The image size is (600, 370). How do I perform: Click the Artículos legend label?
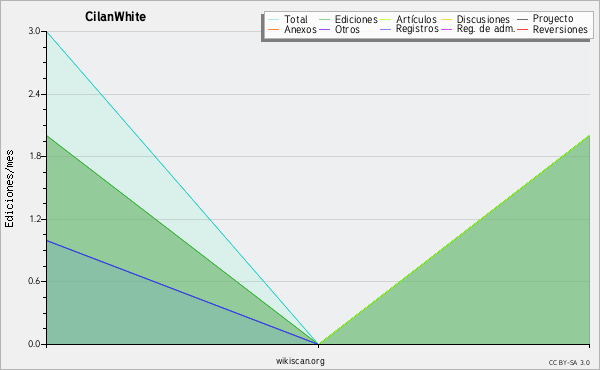click(416, 19)
